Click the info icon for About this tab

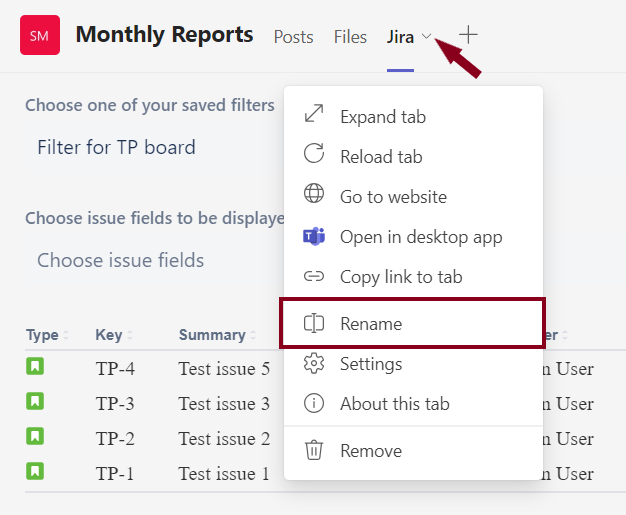[314, 404]
